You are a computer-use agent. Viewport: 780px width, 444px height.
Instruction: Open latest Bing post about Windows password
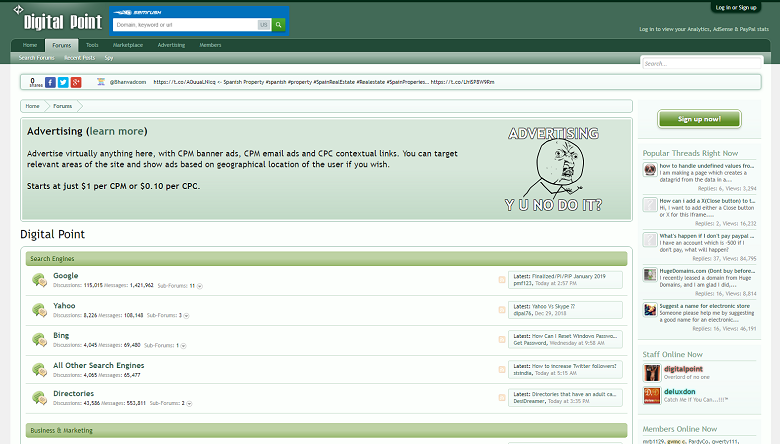(x=574, y=336)
